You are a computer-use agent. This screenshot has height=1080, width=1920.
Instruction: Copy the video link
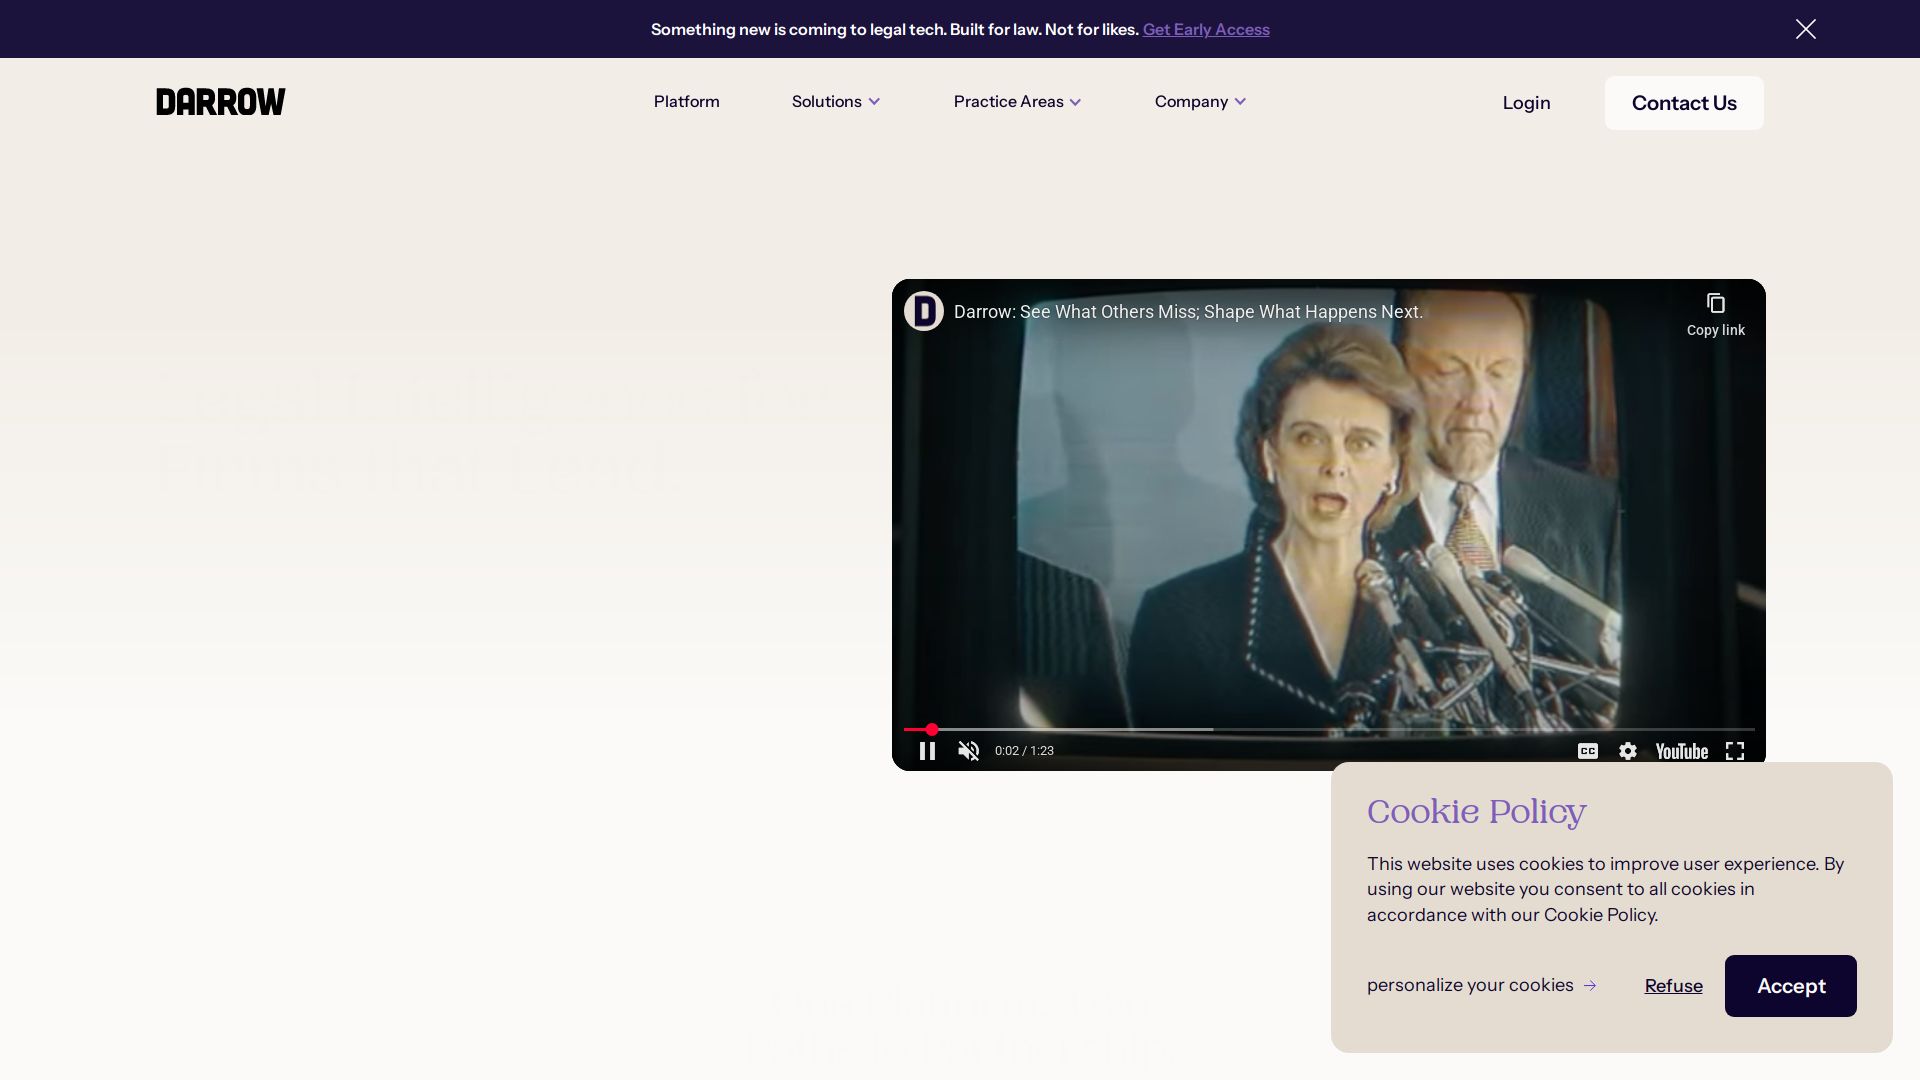click(x=1715, y=314)
